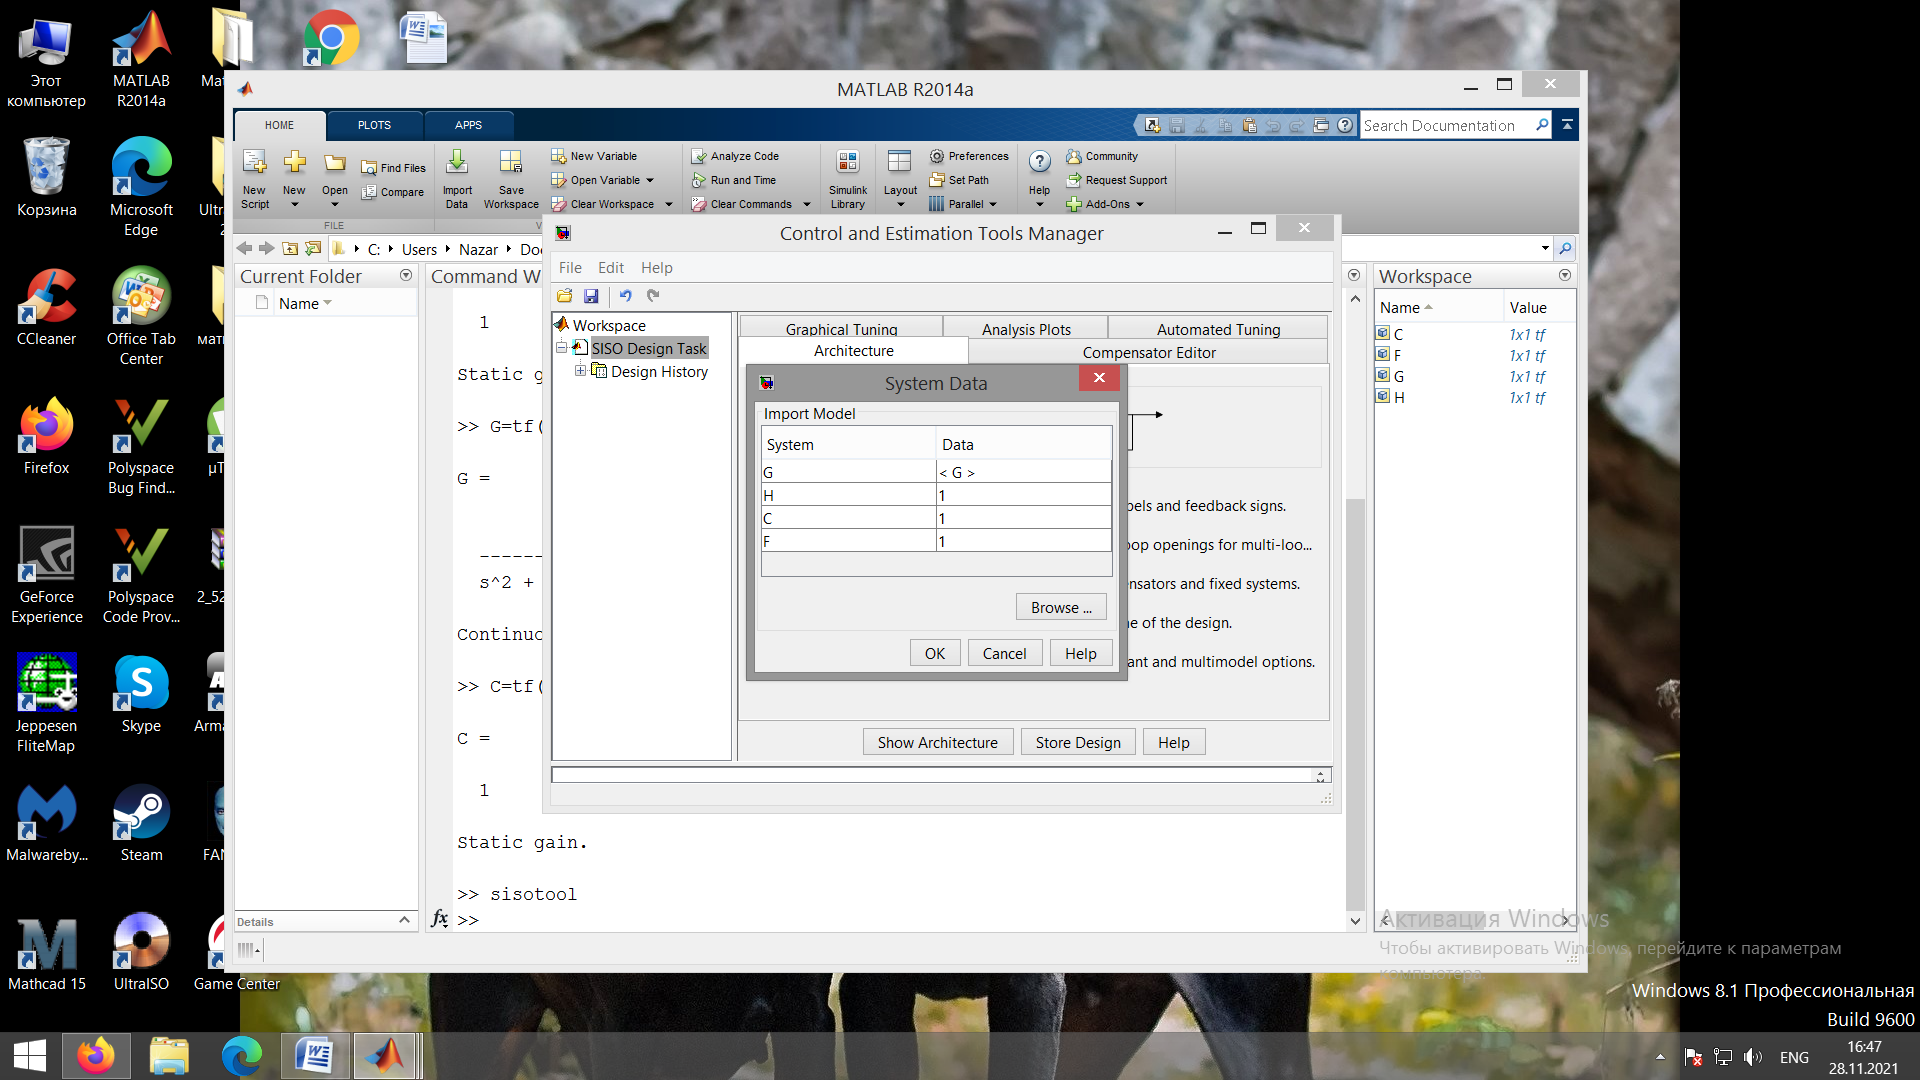Select the Compensator Editor tab
Screen dimensions: 1920x1080
1149,352
